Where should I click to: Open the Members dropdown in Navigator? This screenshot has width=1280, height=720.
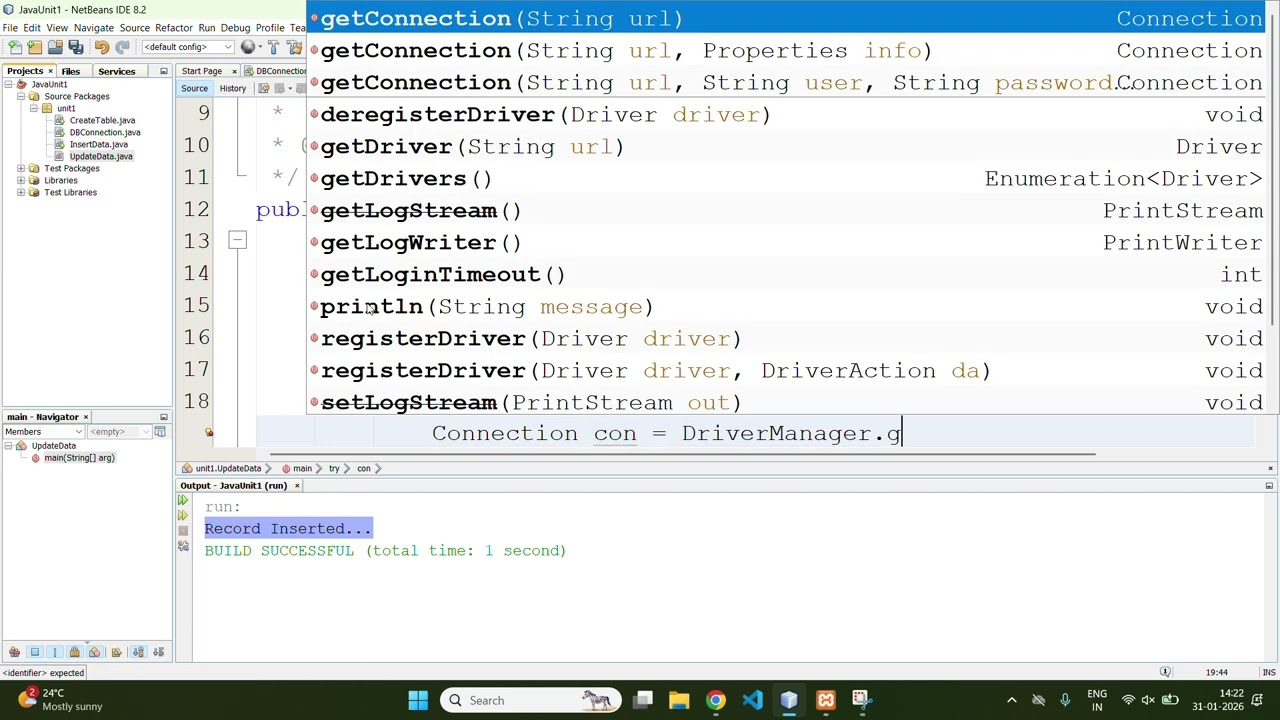pos(43,432)
